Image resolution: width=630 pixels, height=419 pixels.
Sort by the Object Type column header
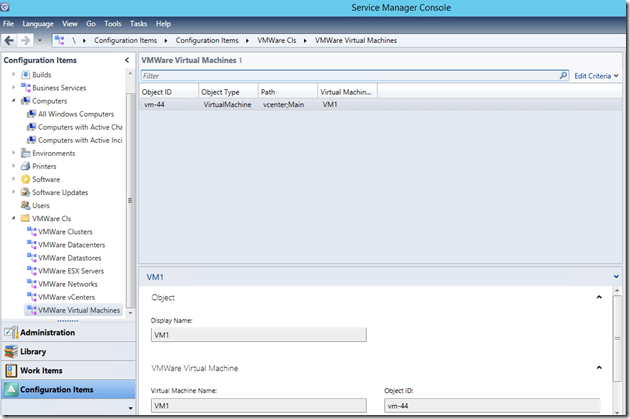click(227, 91)
